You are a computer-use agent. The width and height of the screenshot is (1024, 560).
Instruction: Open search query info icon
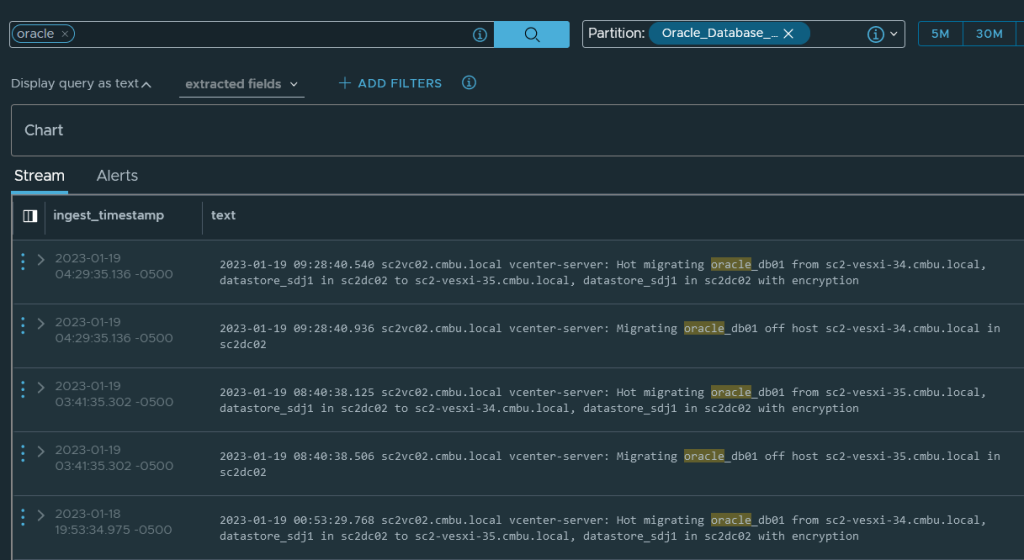pos(480,35)
